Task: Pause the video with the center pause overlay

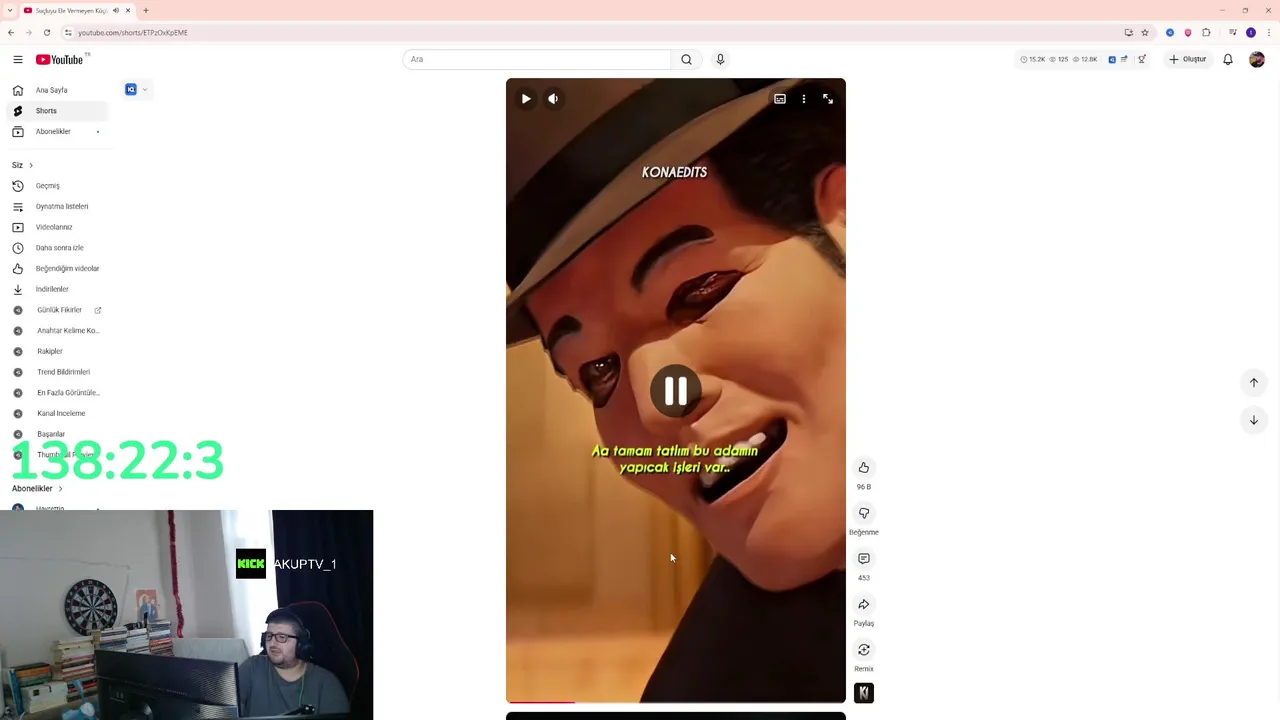Action: pos(676,391)
